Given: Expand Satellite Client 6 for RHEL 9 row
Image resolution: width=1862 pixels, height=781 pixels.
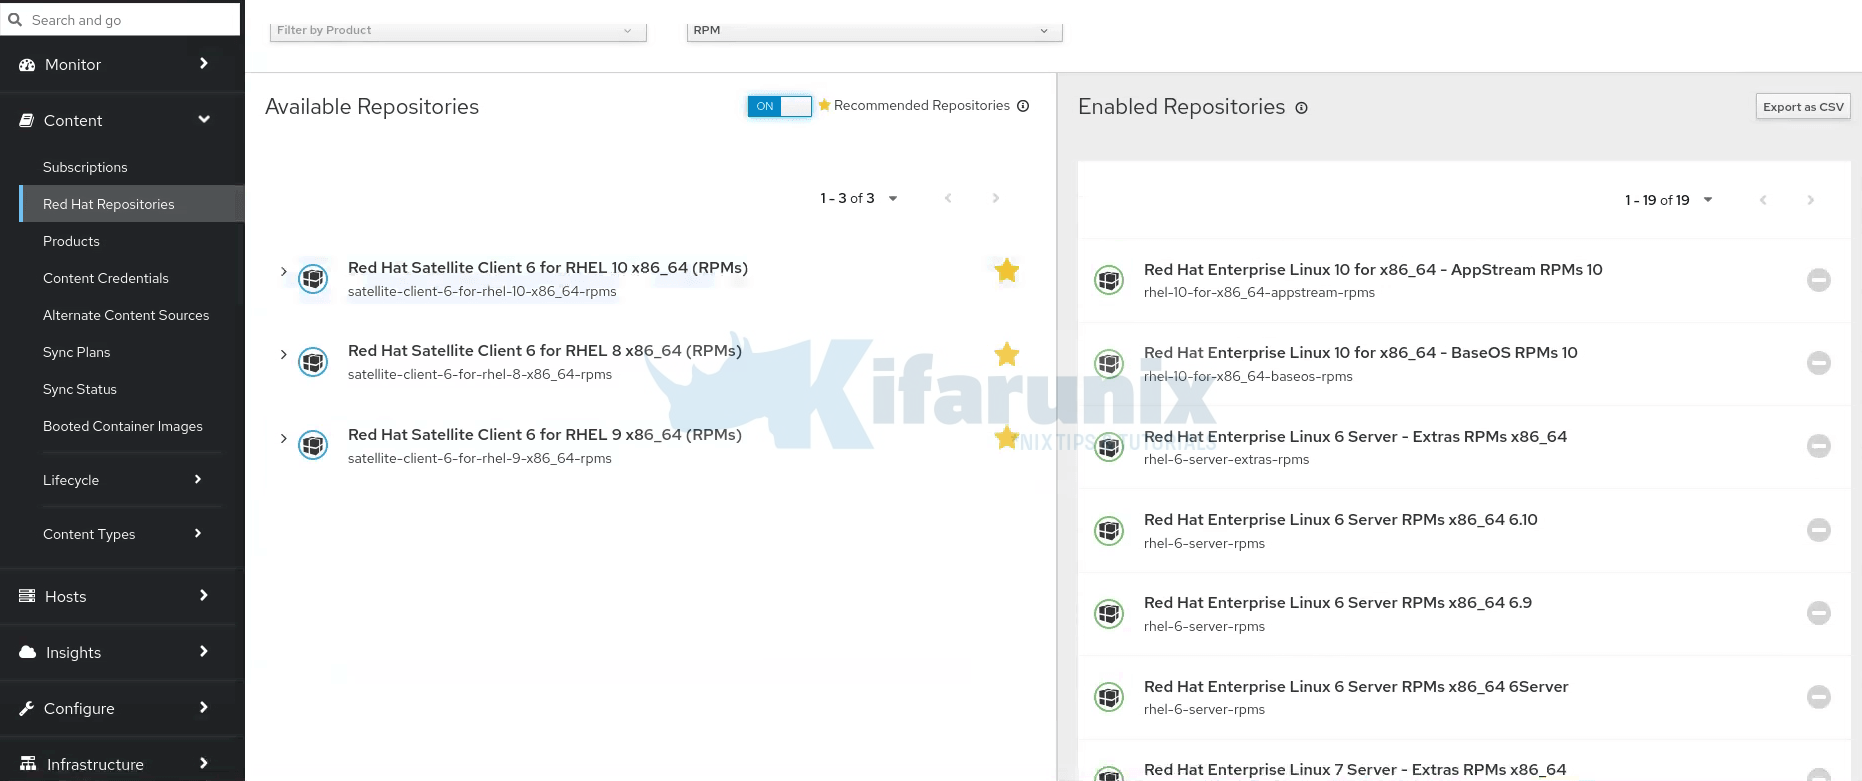Looking at the screenshot, I should click(283, 438).
